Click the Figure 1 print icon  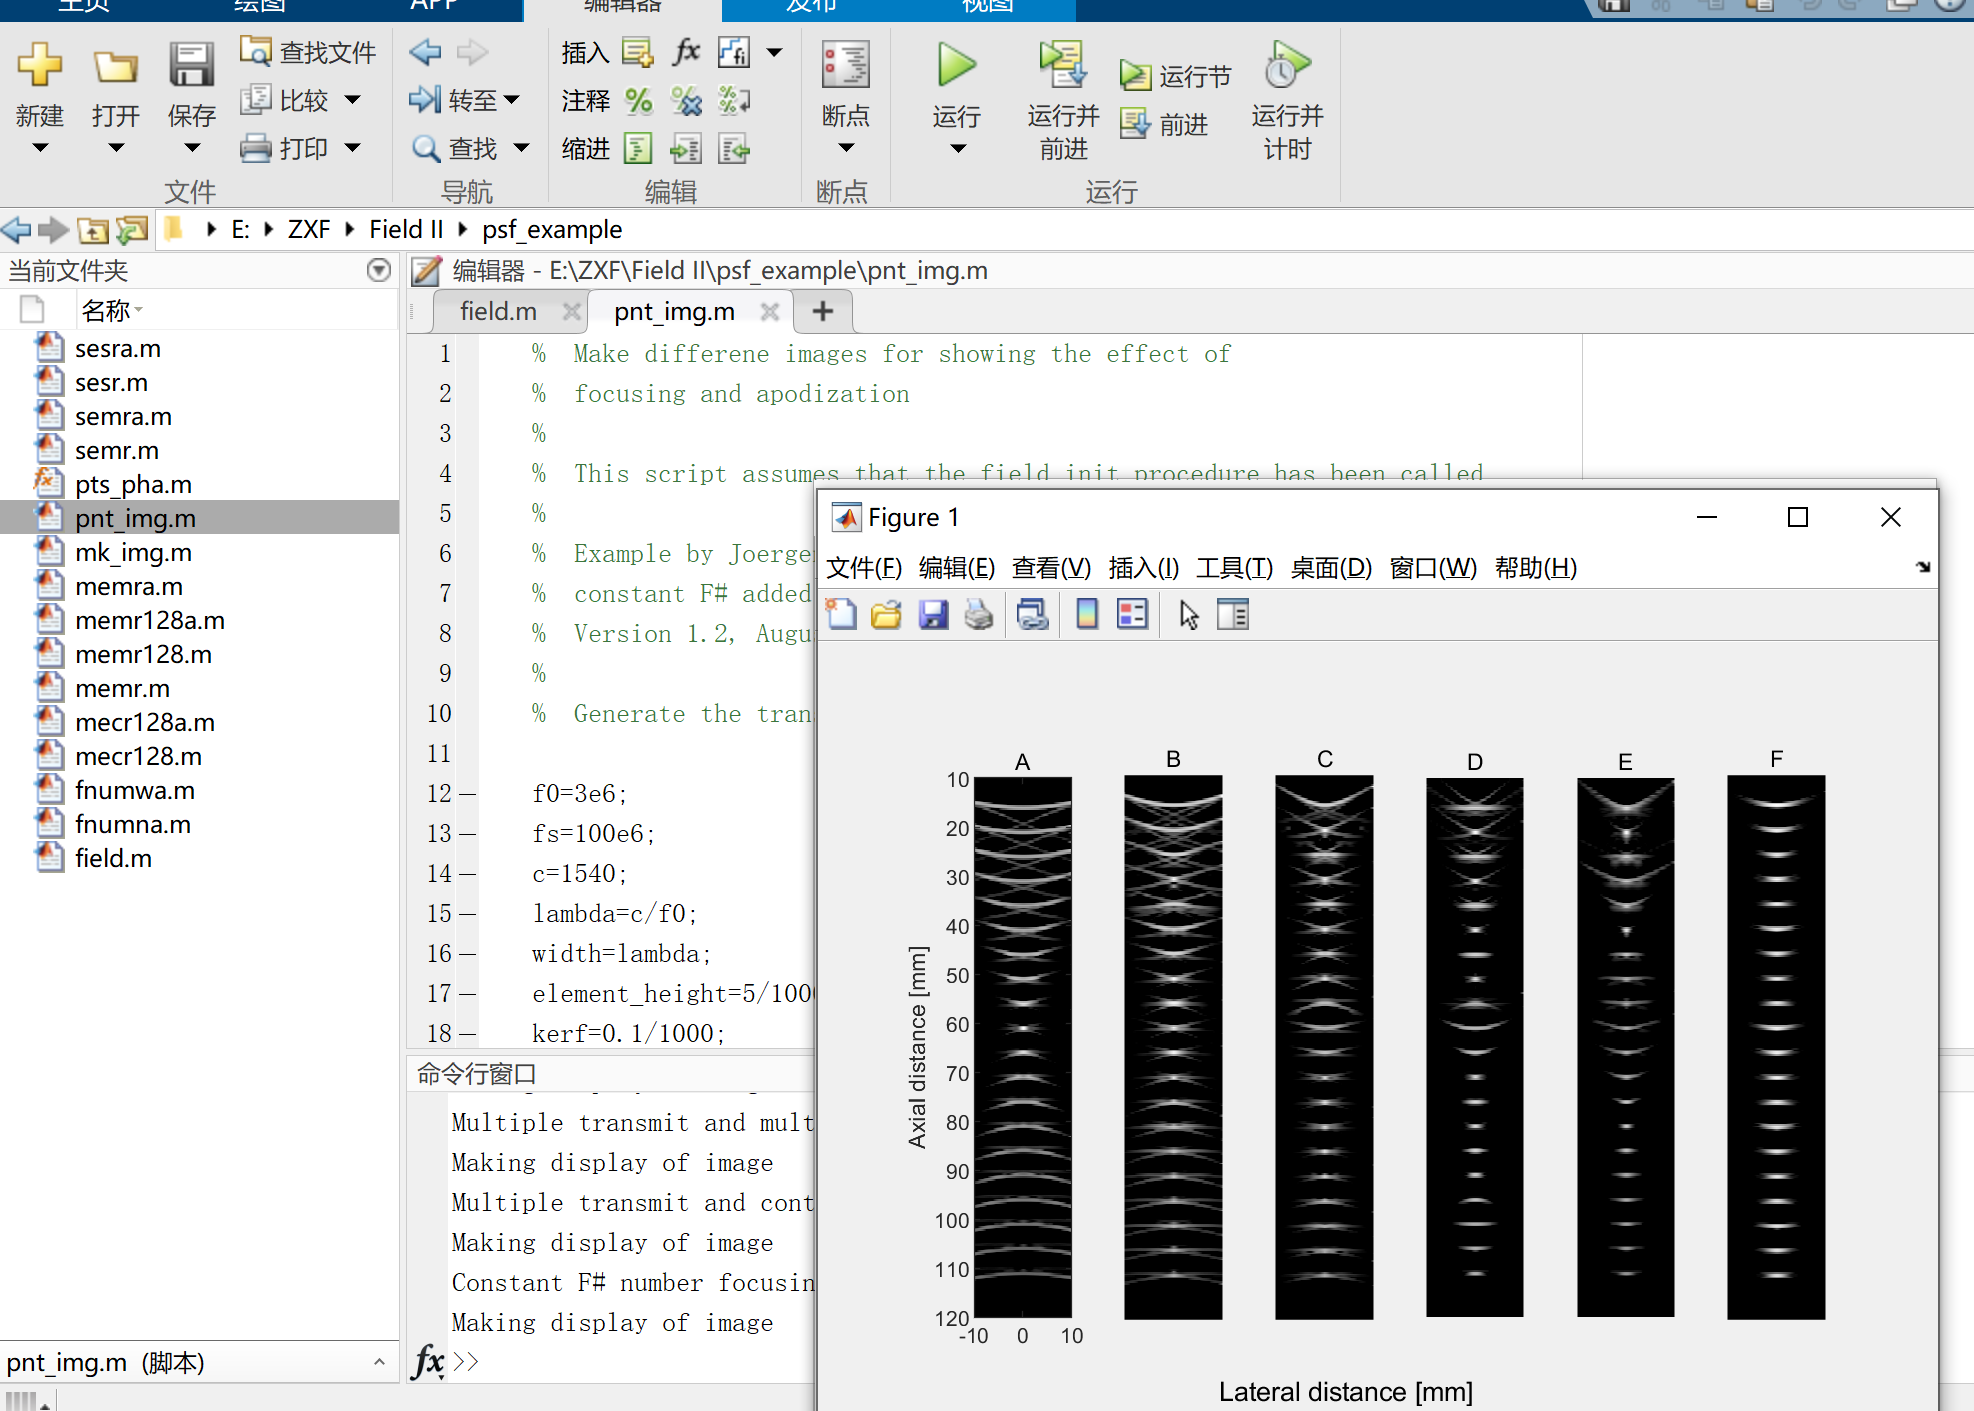(979, 615)
